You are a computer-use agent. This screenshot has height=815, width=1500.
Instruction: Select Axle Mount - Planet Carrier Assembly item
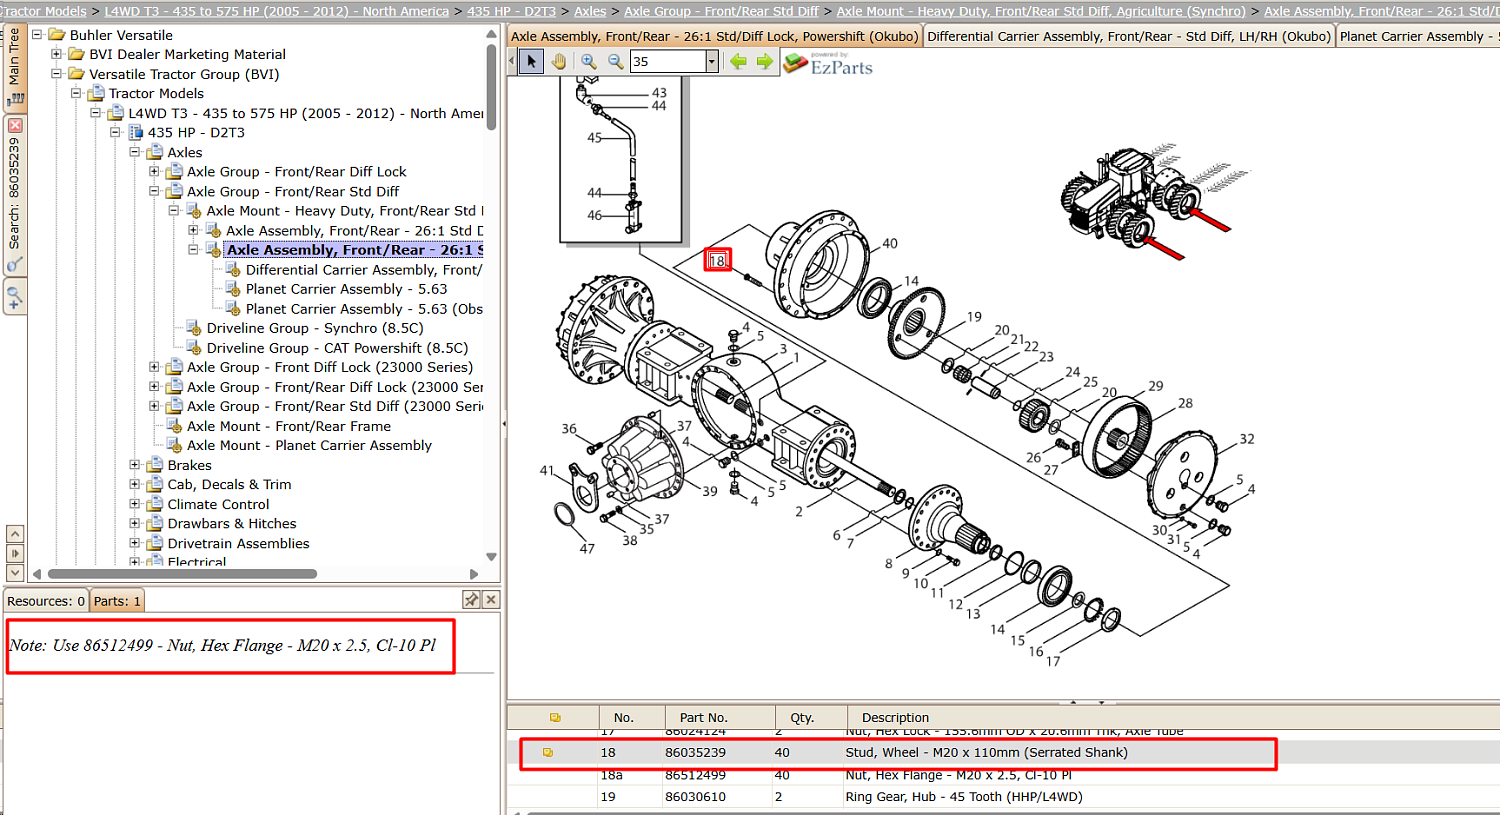click(309, 446)
